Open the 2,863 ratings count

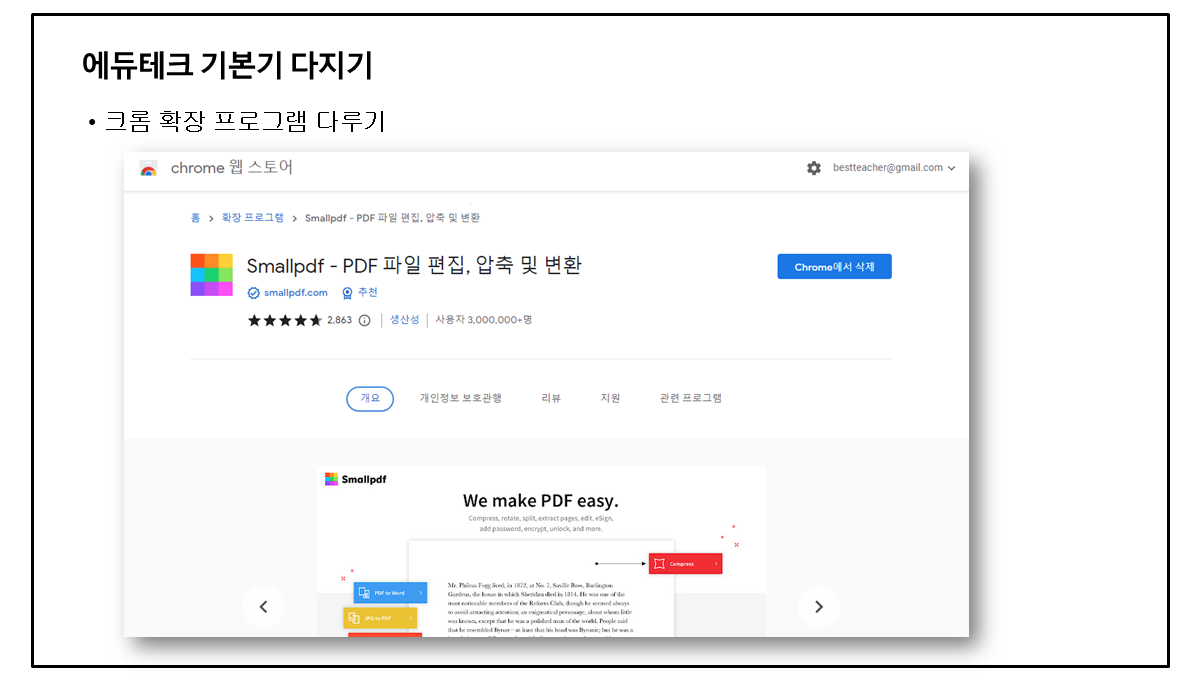[340, 320]
